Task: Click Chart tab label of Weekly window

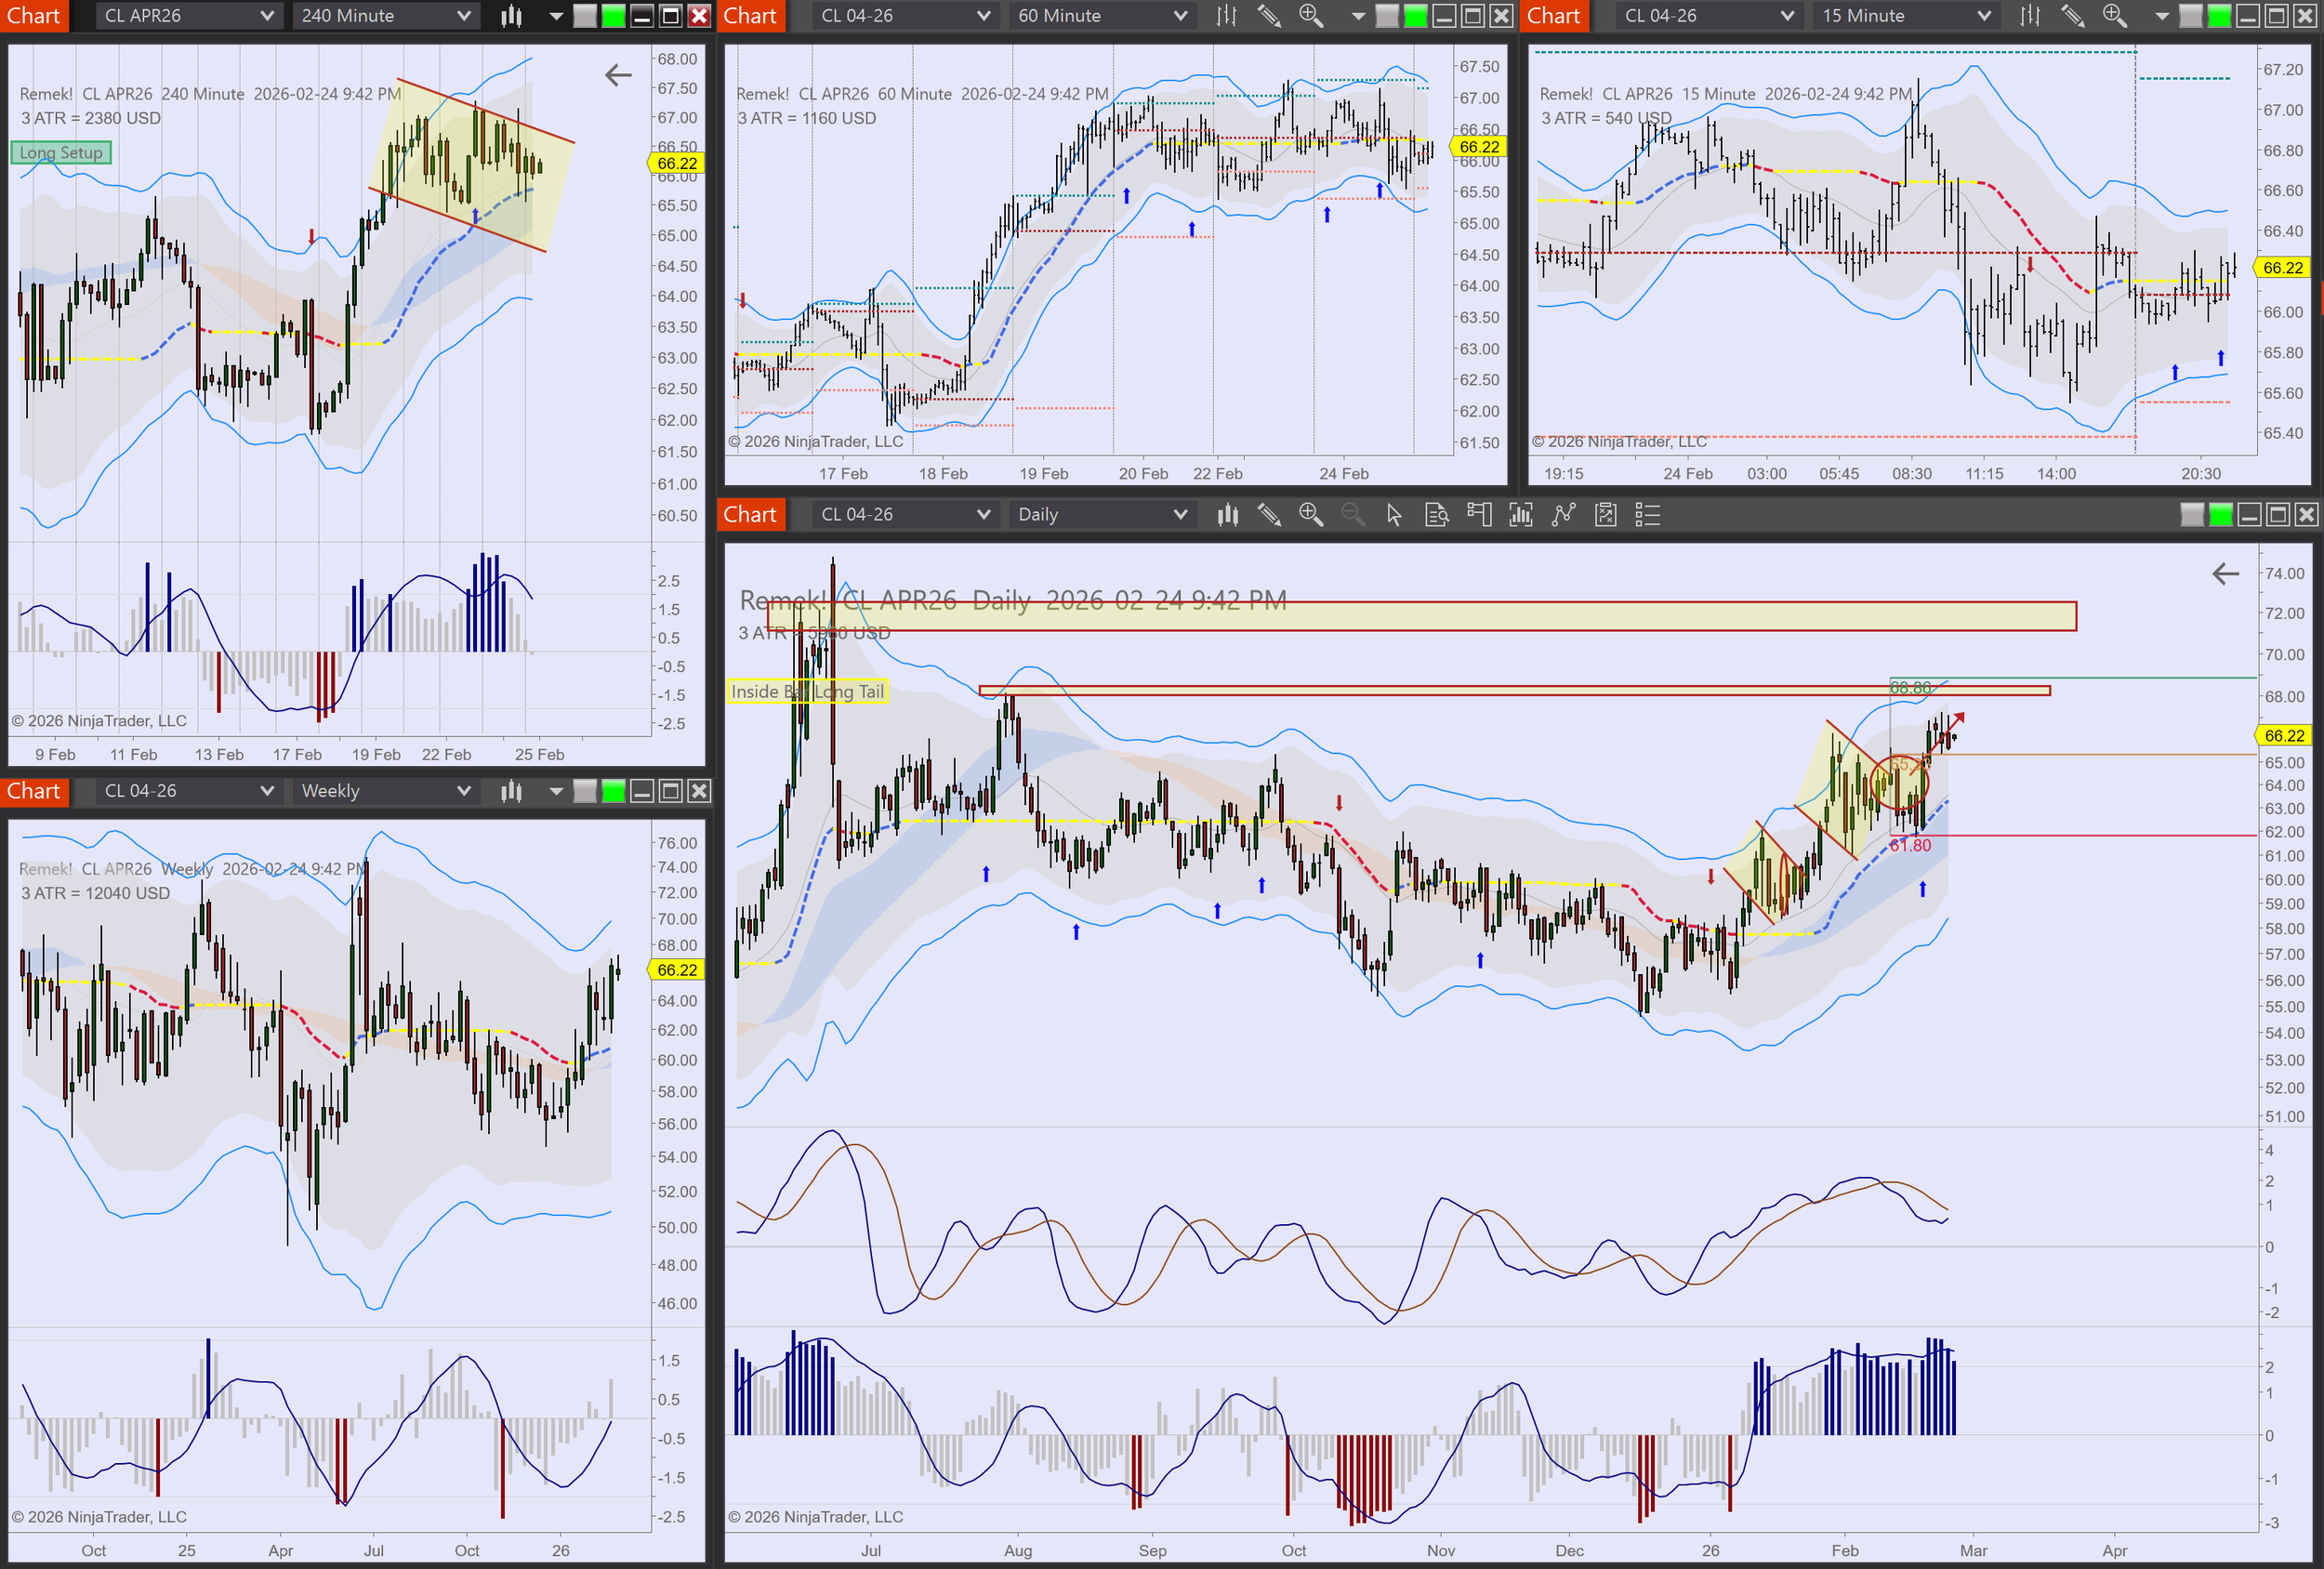Action: (34, 791)
